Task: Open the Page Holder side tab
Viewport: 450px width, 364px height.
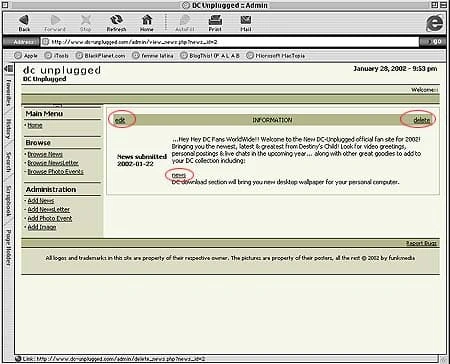Action: pos(9,247)
